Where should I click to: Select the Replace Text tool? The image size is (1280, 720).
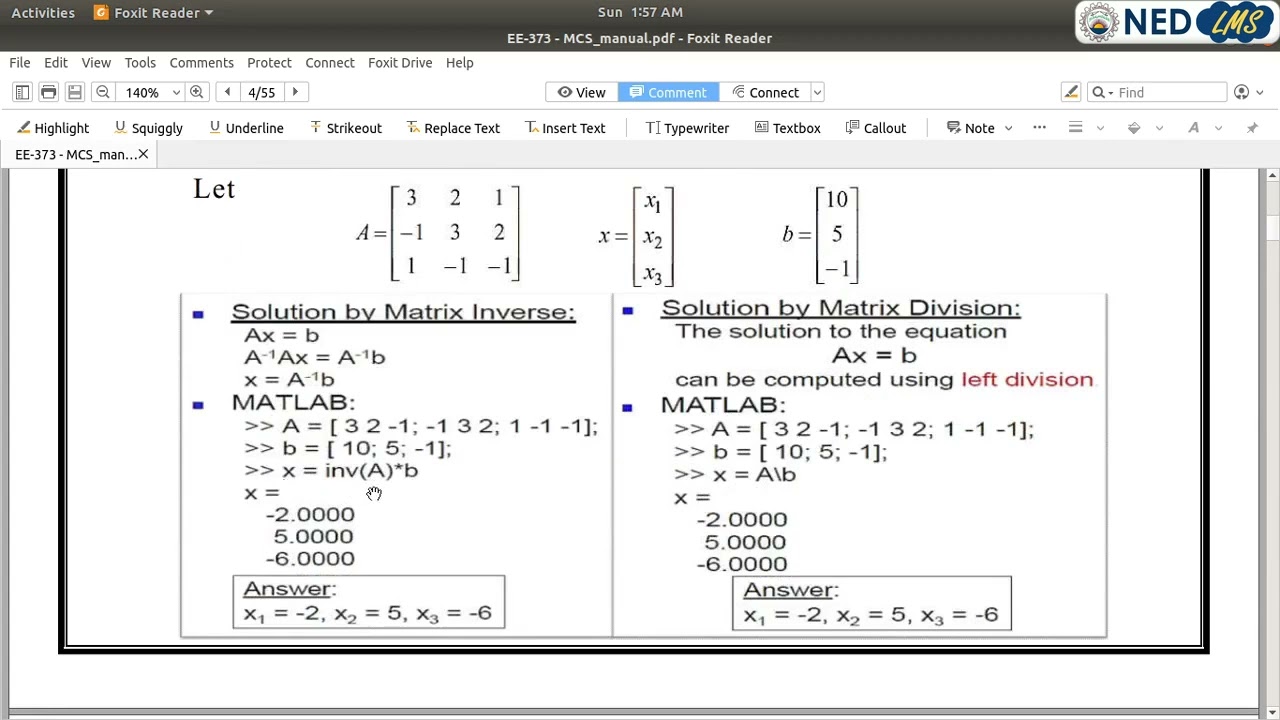[453, 128]
